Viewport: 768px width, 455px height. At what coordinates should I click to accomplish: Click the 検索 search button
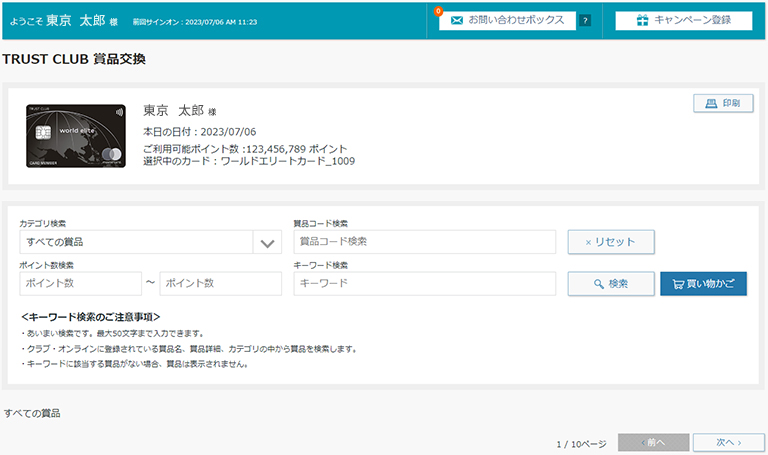point(611,284)
